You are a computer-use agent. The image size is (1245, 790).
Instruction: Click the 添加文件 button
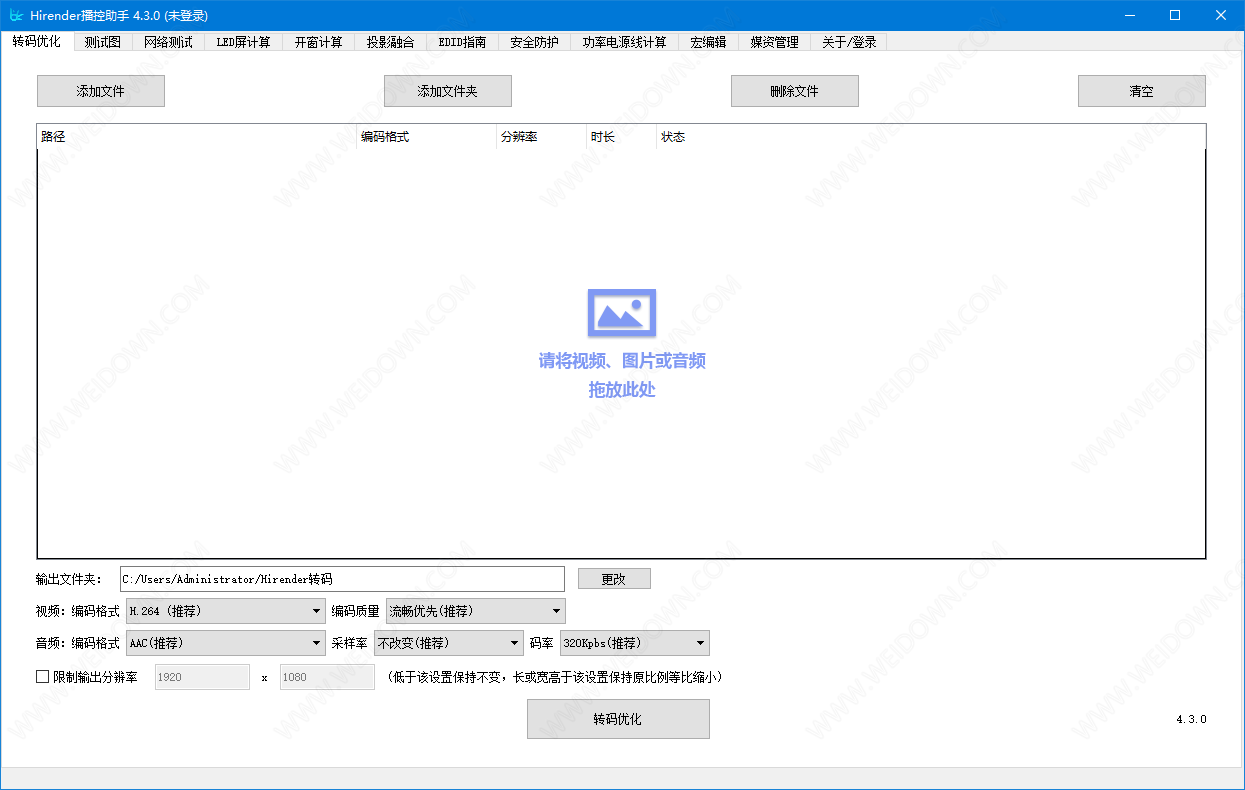[101, 91]
